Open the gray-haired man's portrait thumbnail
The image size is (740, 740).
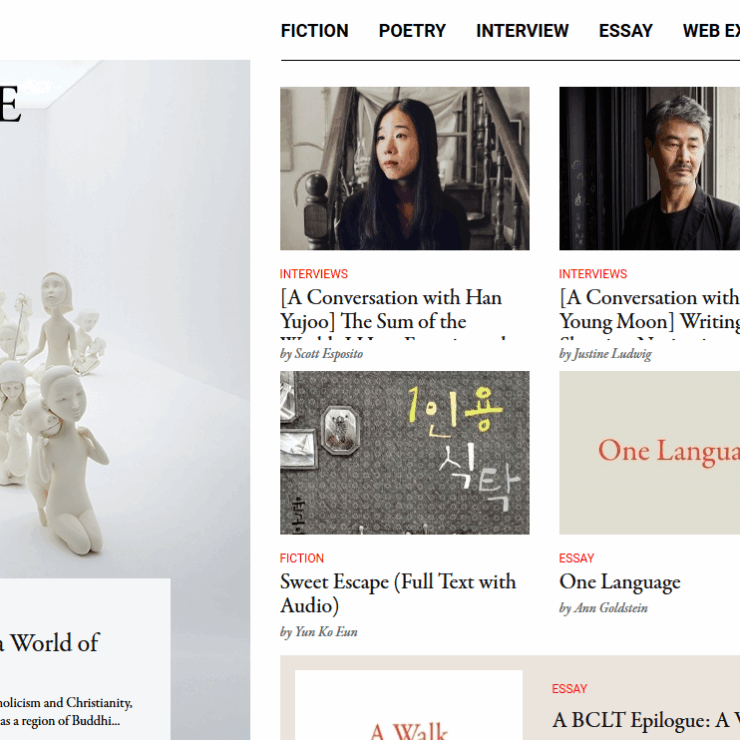coord(649,168)
